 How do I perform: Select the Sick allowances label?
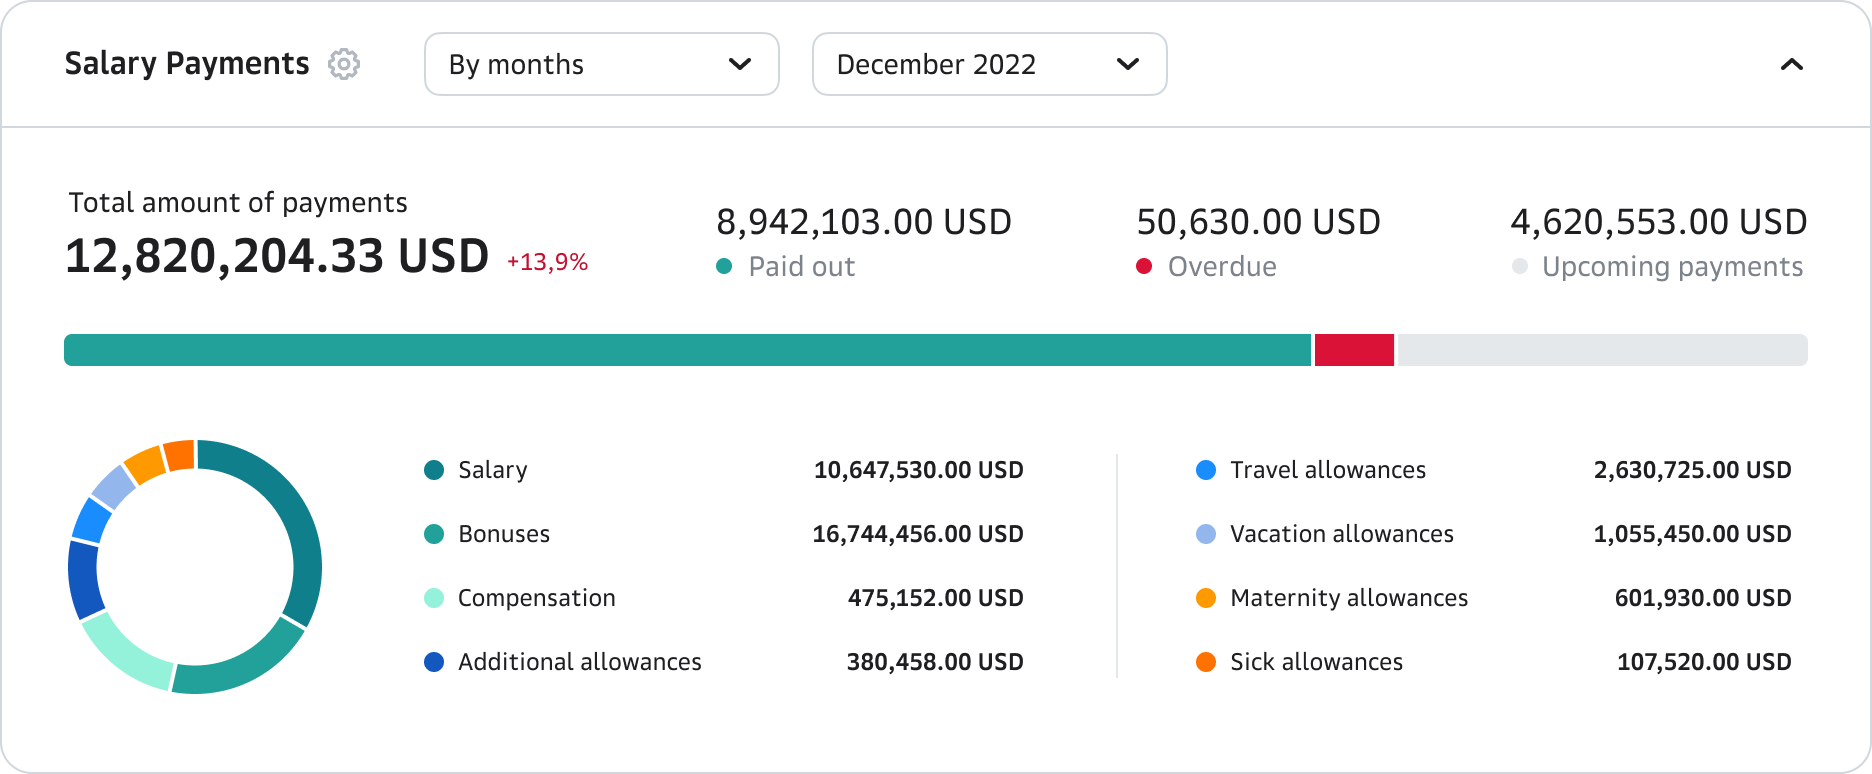[1316, 662]
